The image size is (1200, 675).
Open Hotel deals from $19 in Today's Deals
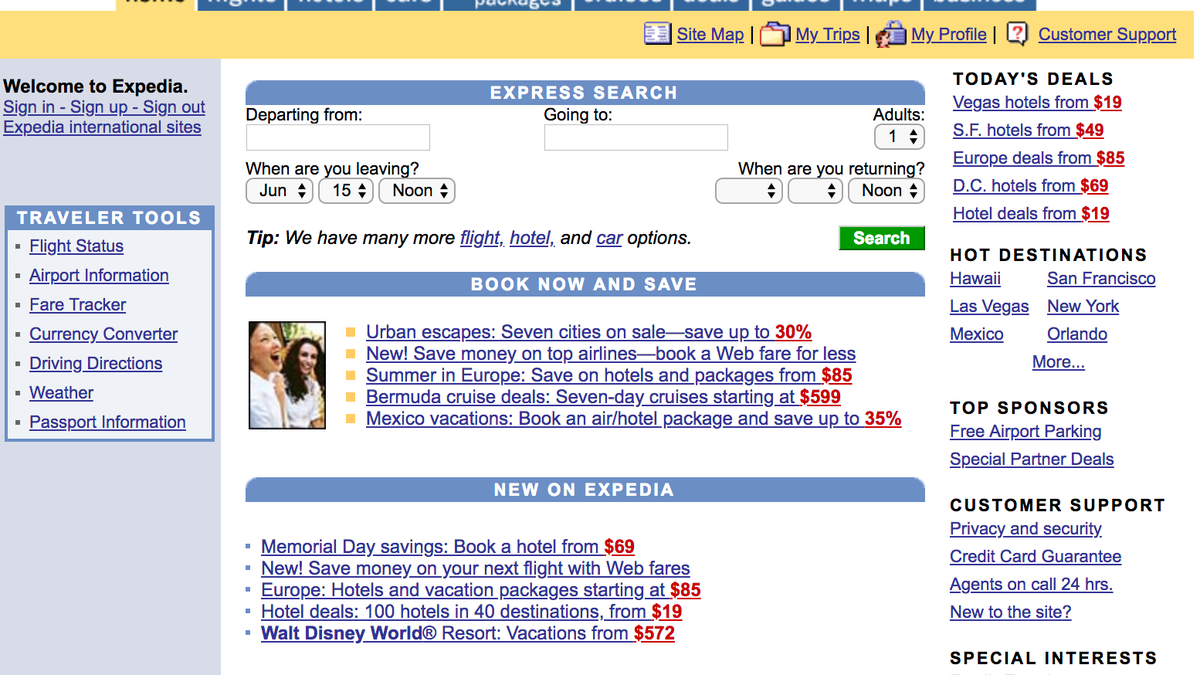1031,213
